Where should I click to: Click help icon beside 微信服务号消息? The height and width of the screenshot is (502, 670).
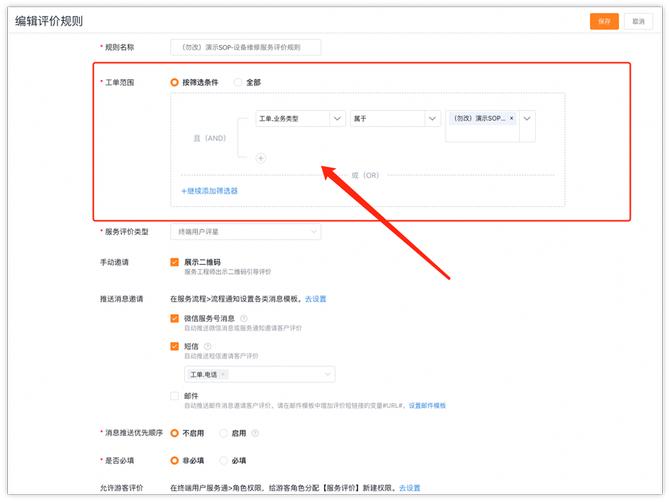(244, 319)
